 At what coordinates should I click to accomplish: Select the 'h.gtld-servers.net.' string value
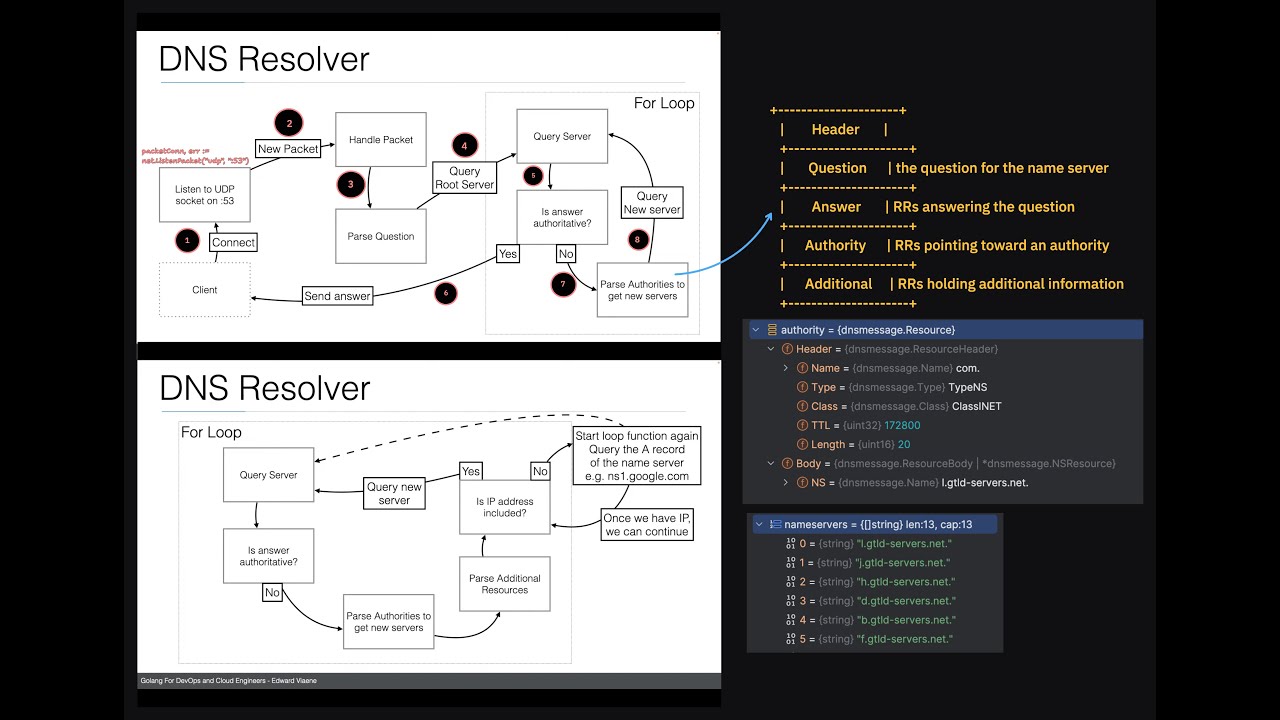coord(905,582)
